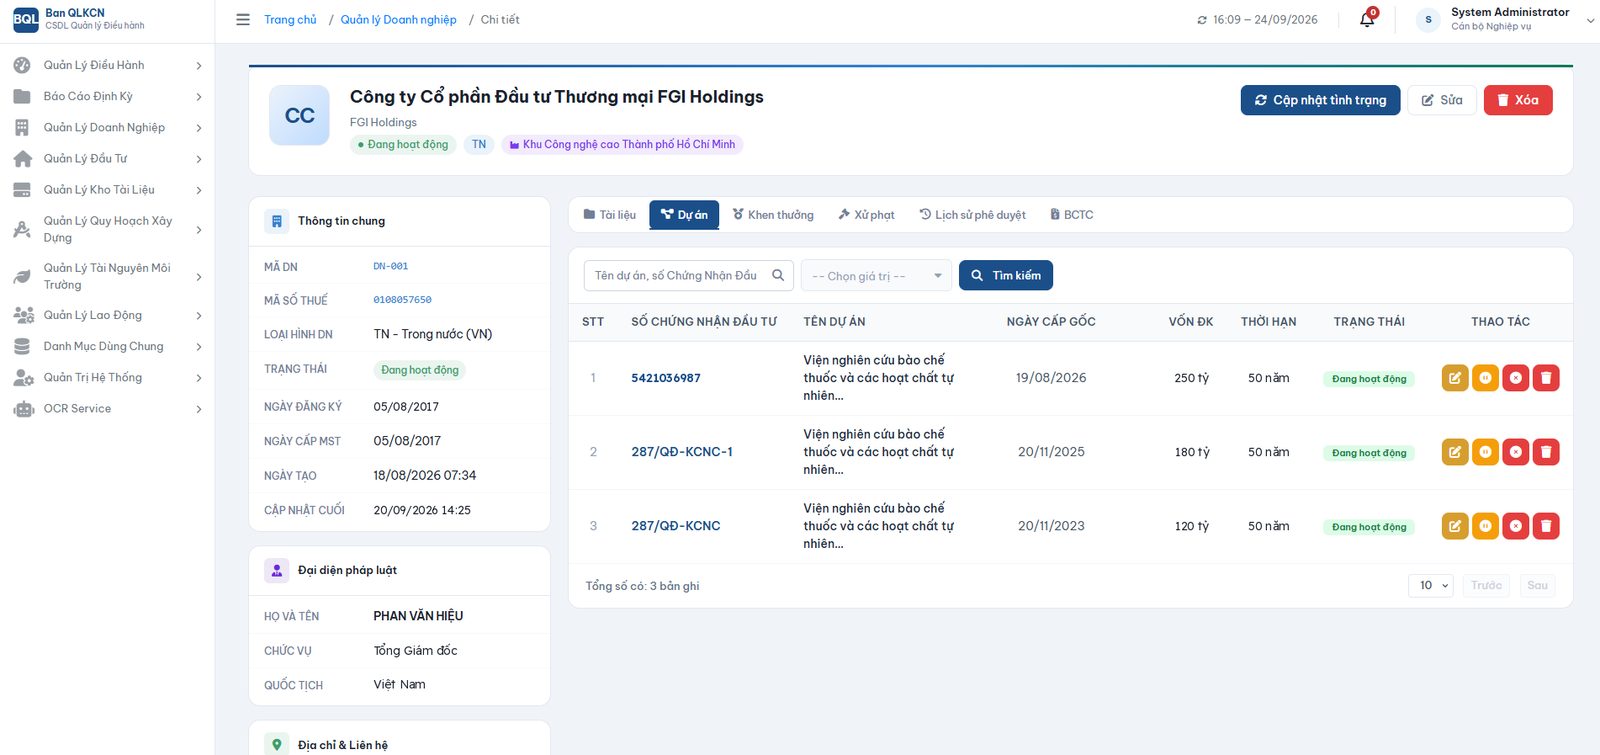
Task: Switch to the BCTC tab
Action: [1071, 215]
